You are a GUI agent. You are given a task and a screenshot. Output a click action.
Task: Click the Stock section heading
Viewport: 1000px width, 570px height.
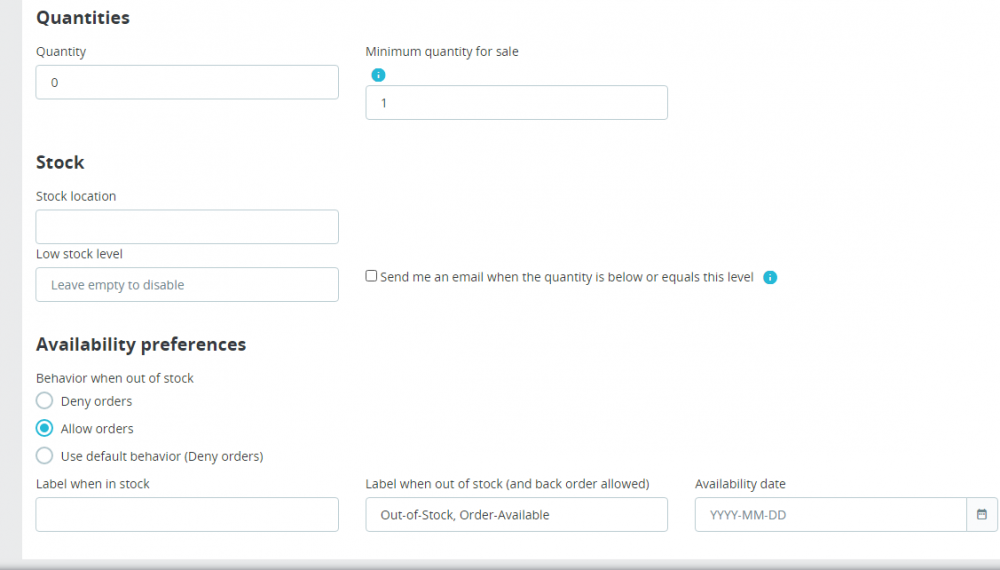(60, 162)
